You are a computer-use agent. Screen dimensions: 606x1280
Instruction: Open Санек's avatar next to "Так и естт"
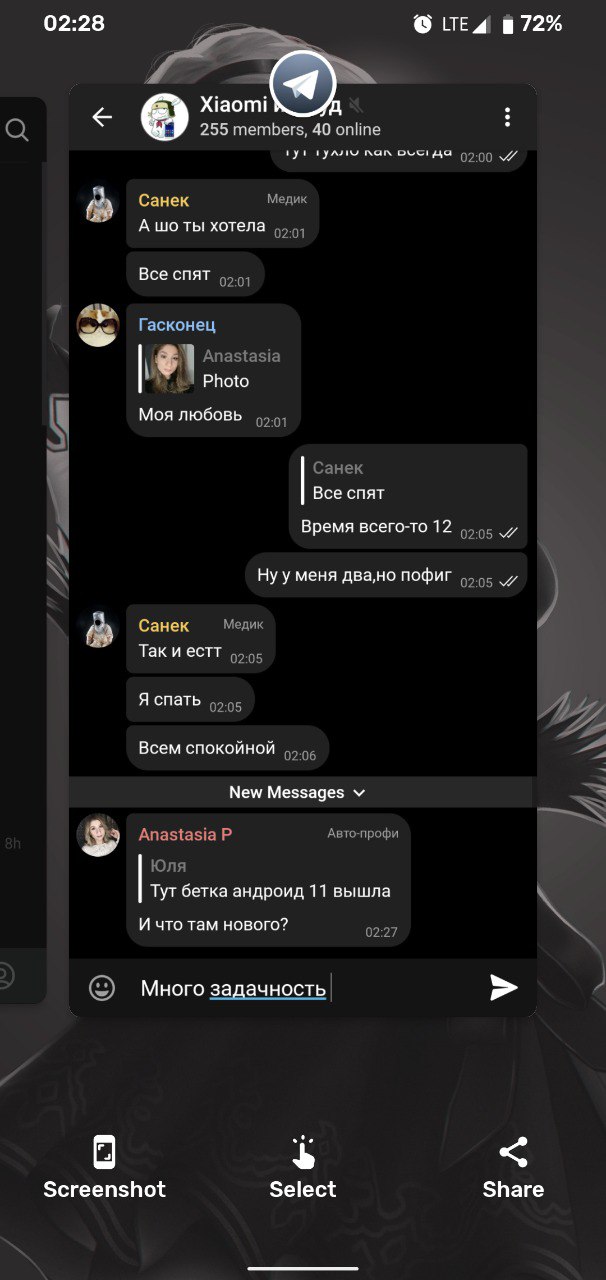point(98,629)
